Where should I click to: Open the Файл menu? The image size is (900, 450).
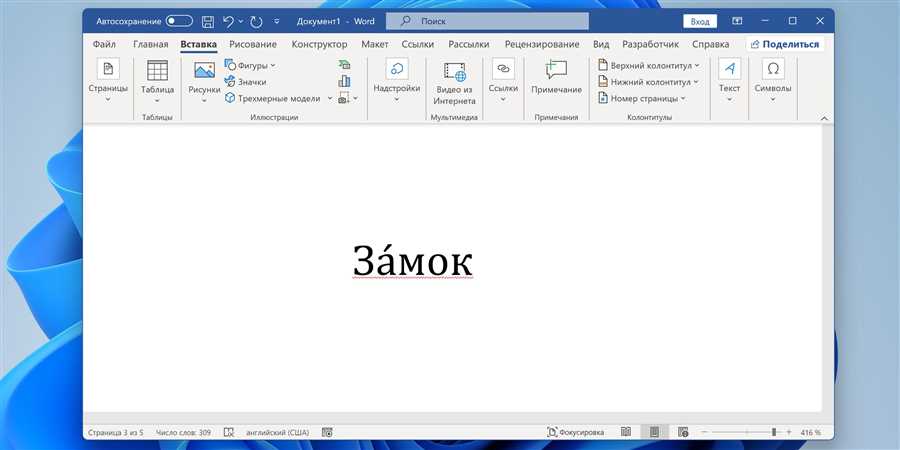click(104, 44)
